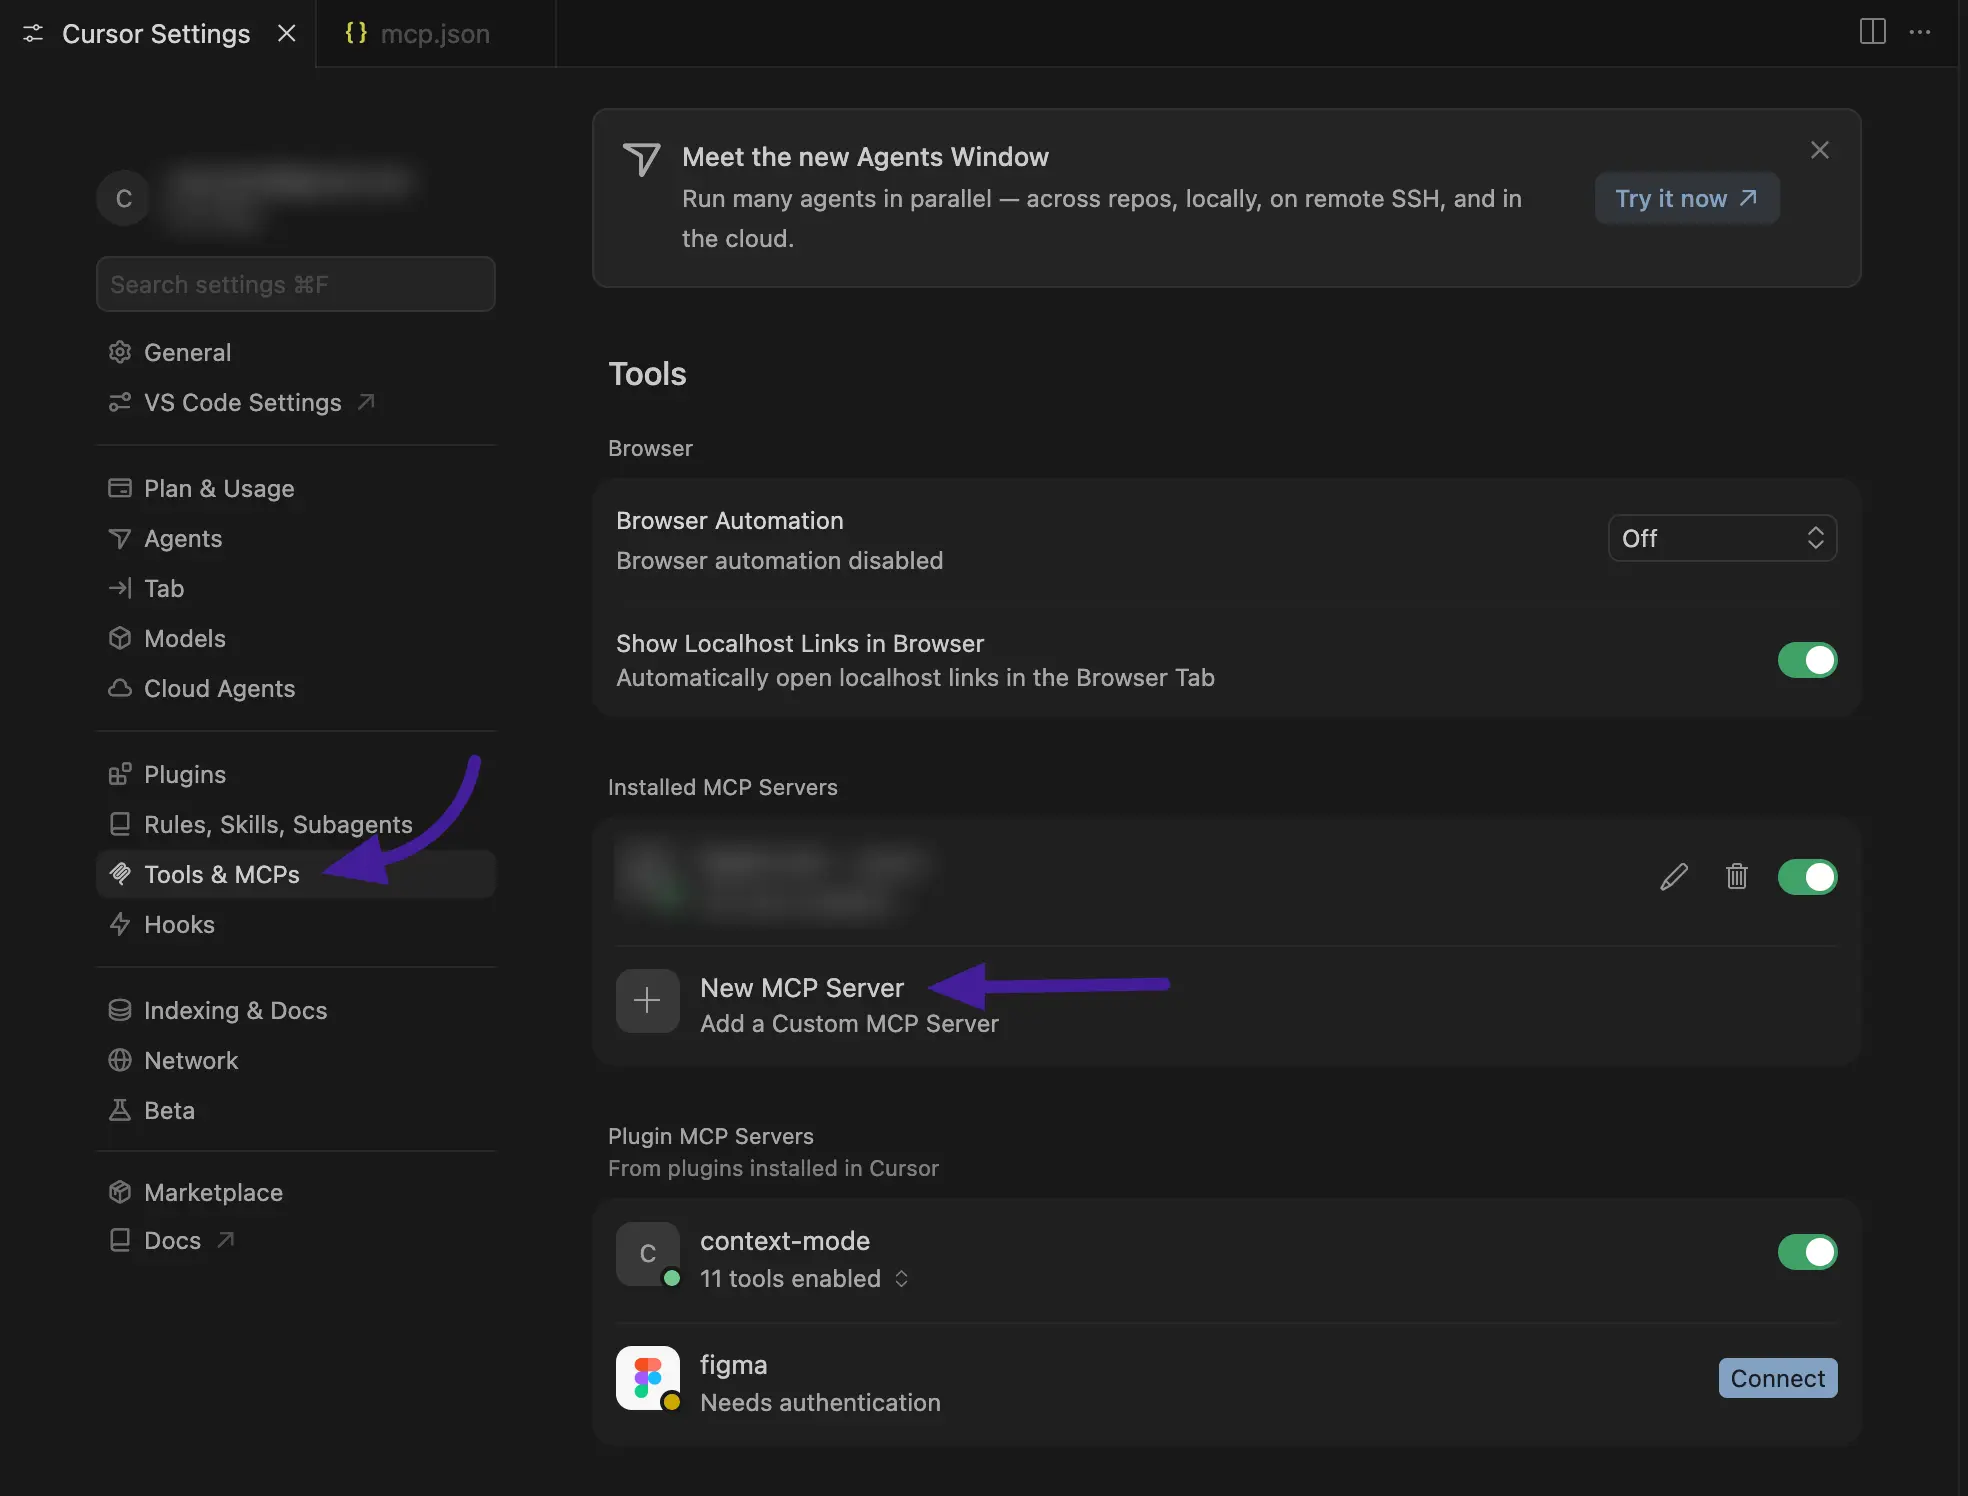The width and height of the screenshot is (1968, 1496).
Task: Open General settings
Action: (x=296, y=352)
